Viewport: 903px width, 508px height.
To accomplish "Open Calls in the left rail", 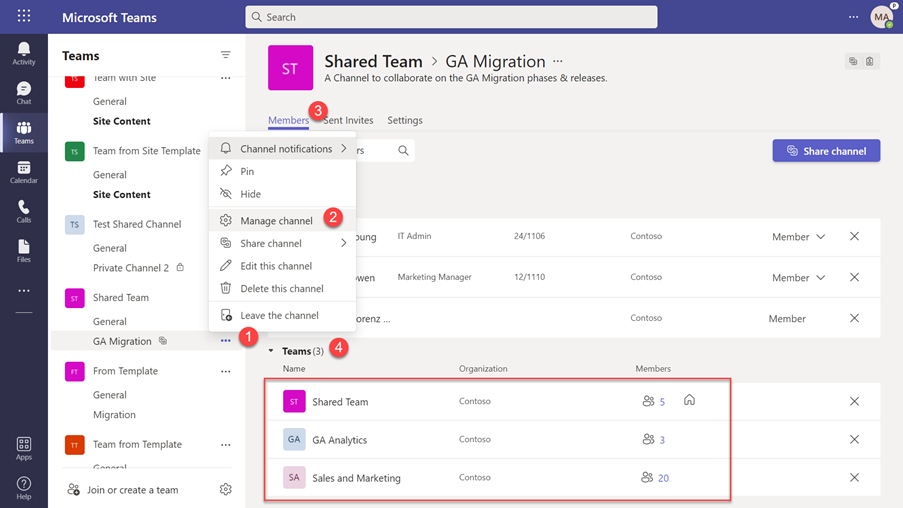I will [24, 212].
